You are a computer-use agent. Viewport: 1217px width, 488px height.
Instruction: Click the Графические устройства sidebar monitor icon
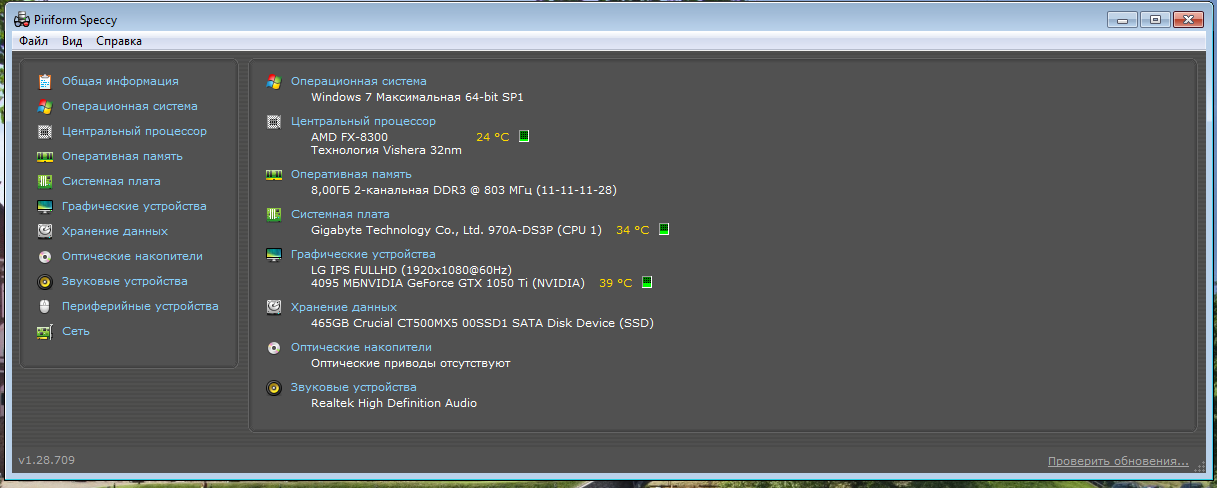coord(44,206)
